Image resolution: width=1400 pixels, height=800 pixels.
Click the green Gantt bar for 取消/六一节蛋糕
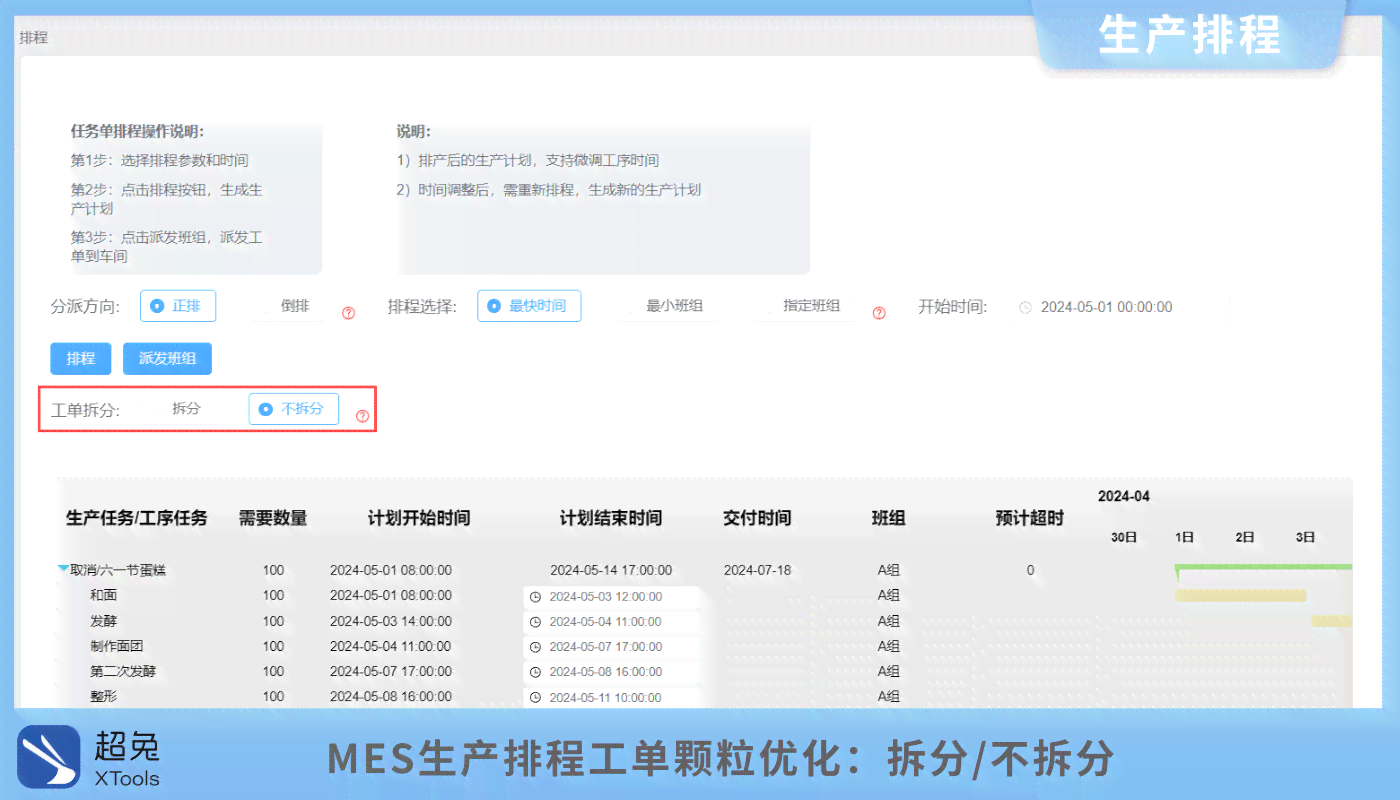[x=1264, y=567]
